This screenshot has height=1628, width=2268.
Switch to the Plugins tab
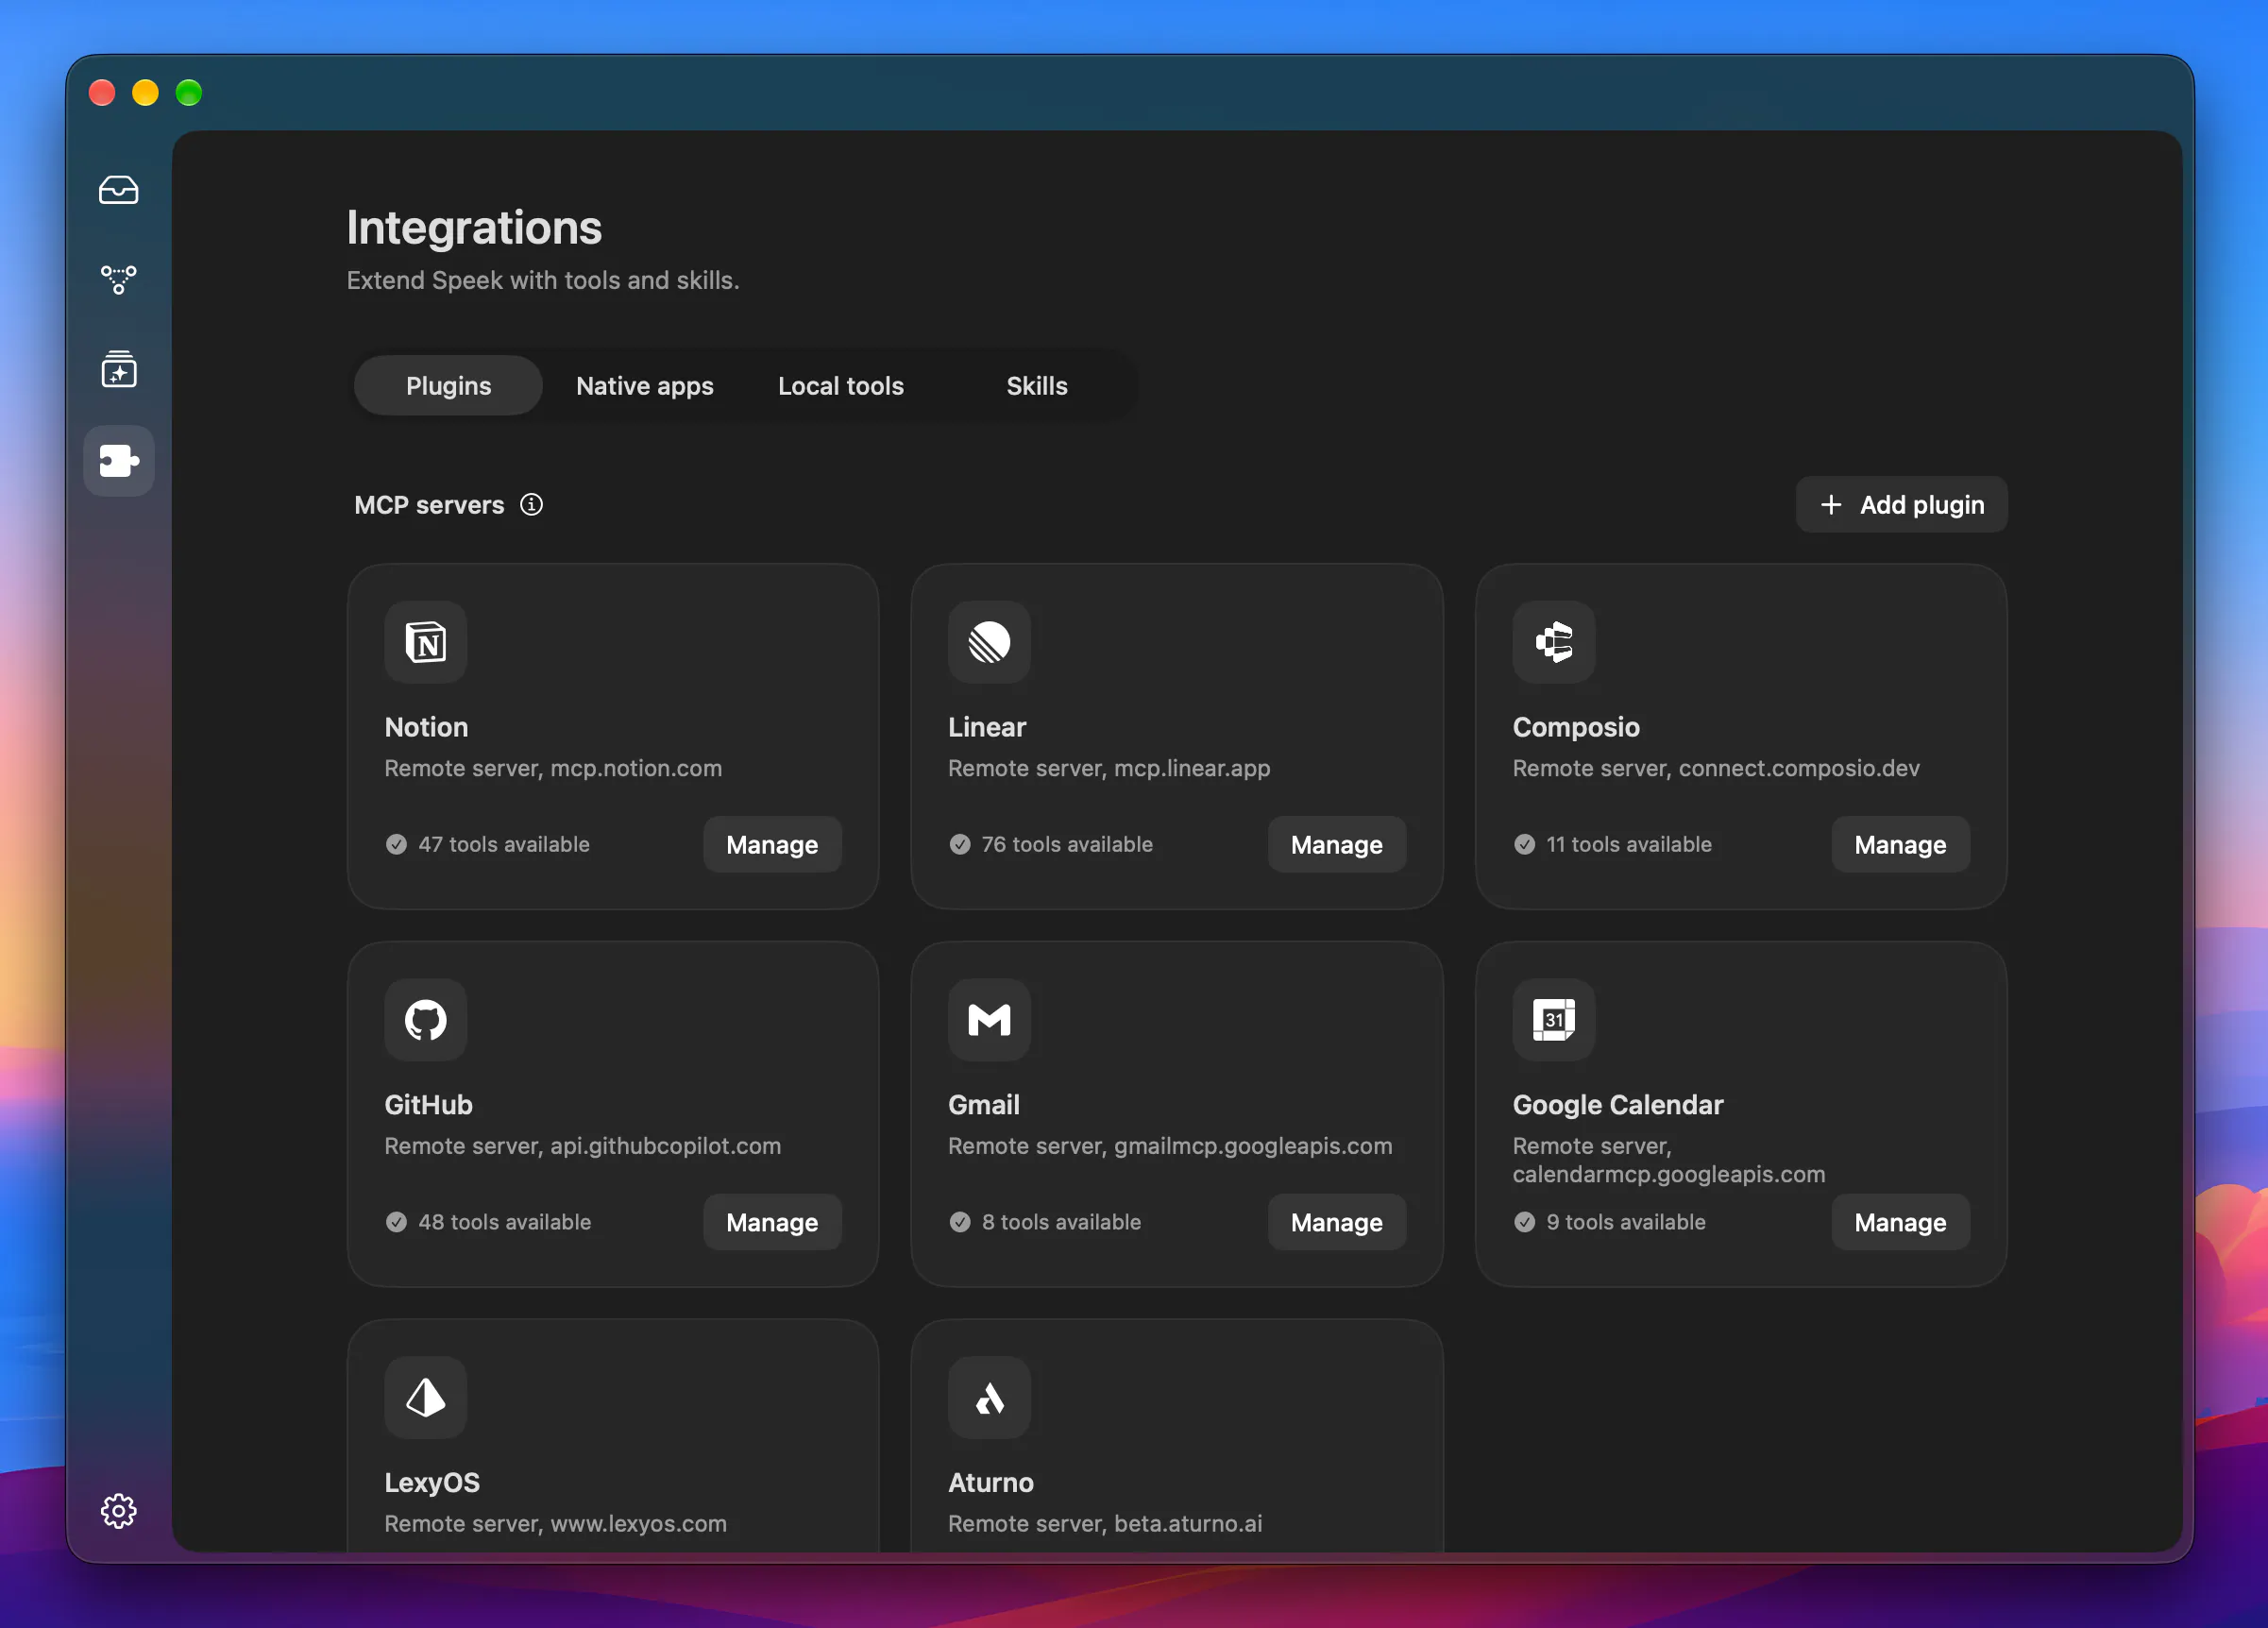pyautogui.click(x=448, y=386)
